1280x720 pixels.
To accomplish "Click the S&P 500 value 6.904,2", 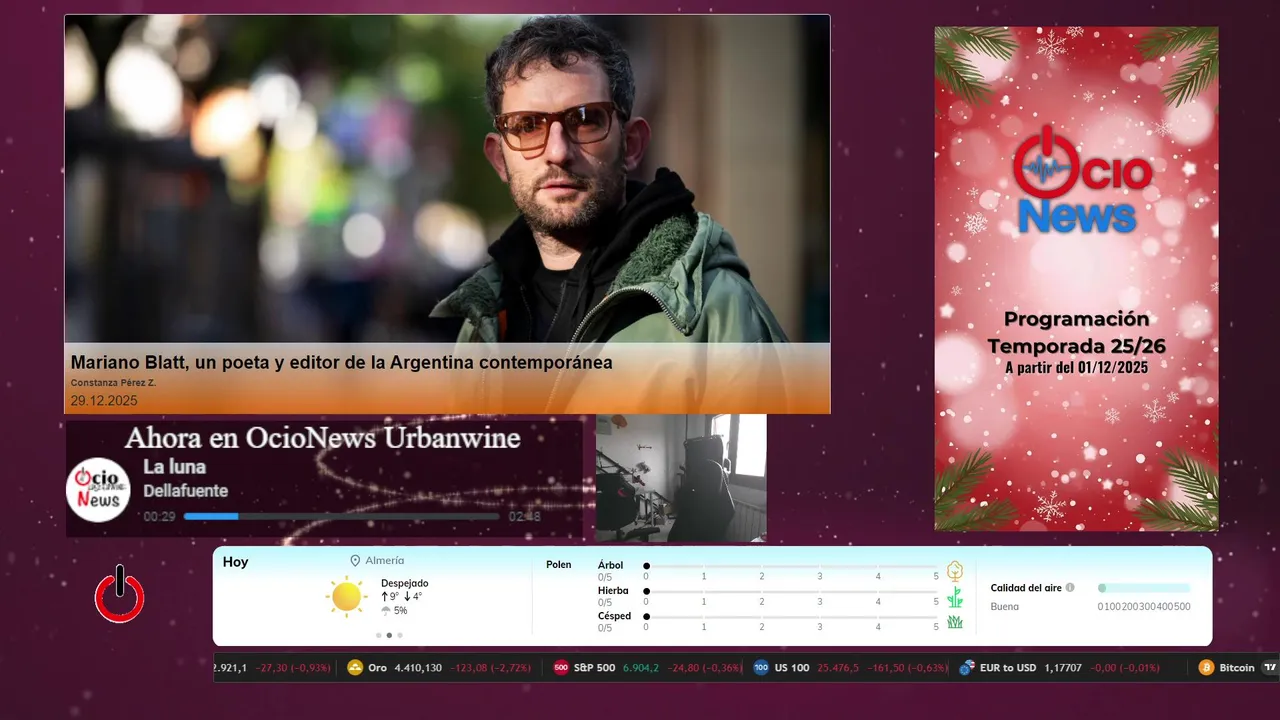I will pos(641,668).
